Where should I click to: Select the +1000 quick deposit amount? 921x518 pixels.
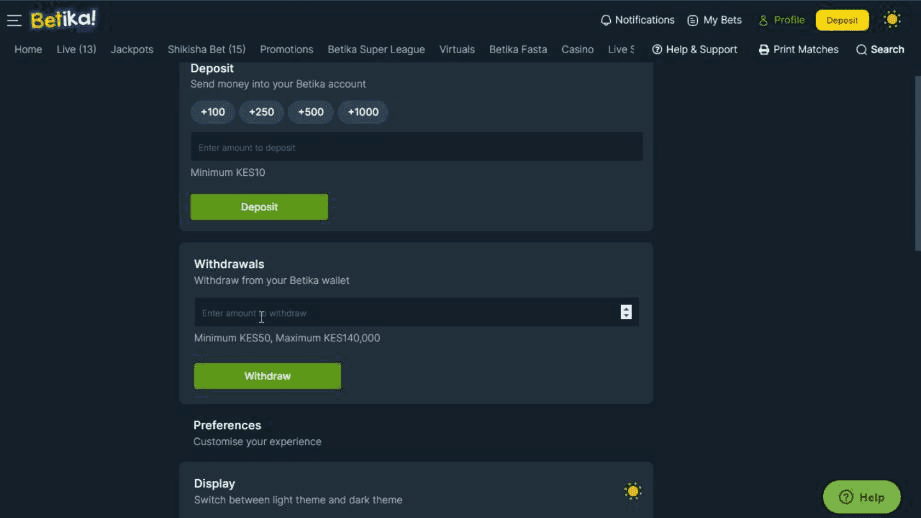tap(363, 112)
